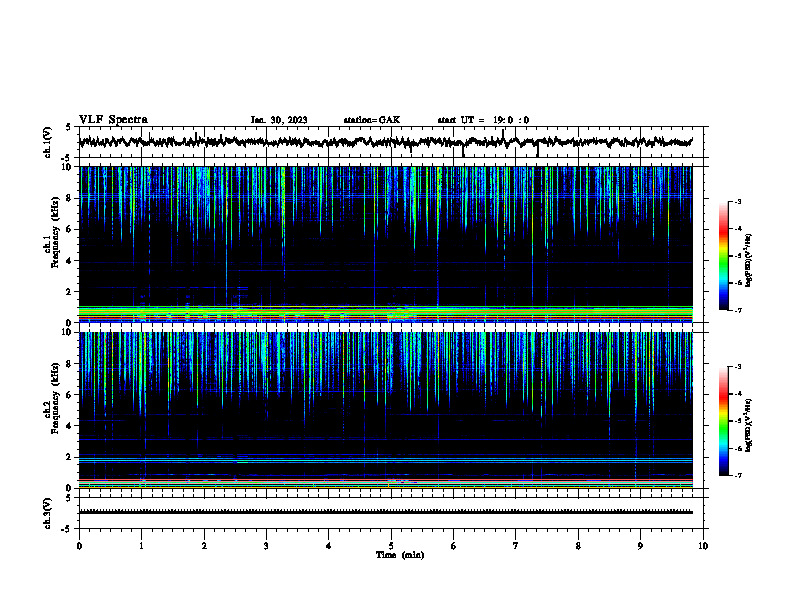Click the ch.2 spectrogram red line near 0.5 kHz

(x=386, y=480)
